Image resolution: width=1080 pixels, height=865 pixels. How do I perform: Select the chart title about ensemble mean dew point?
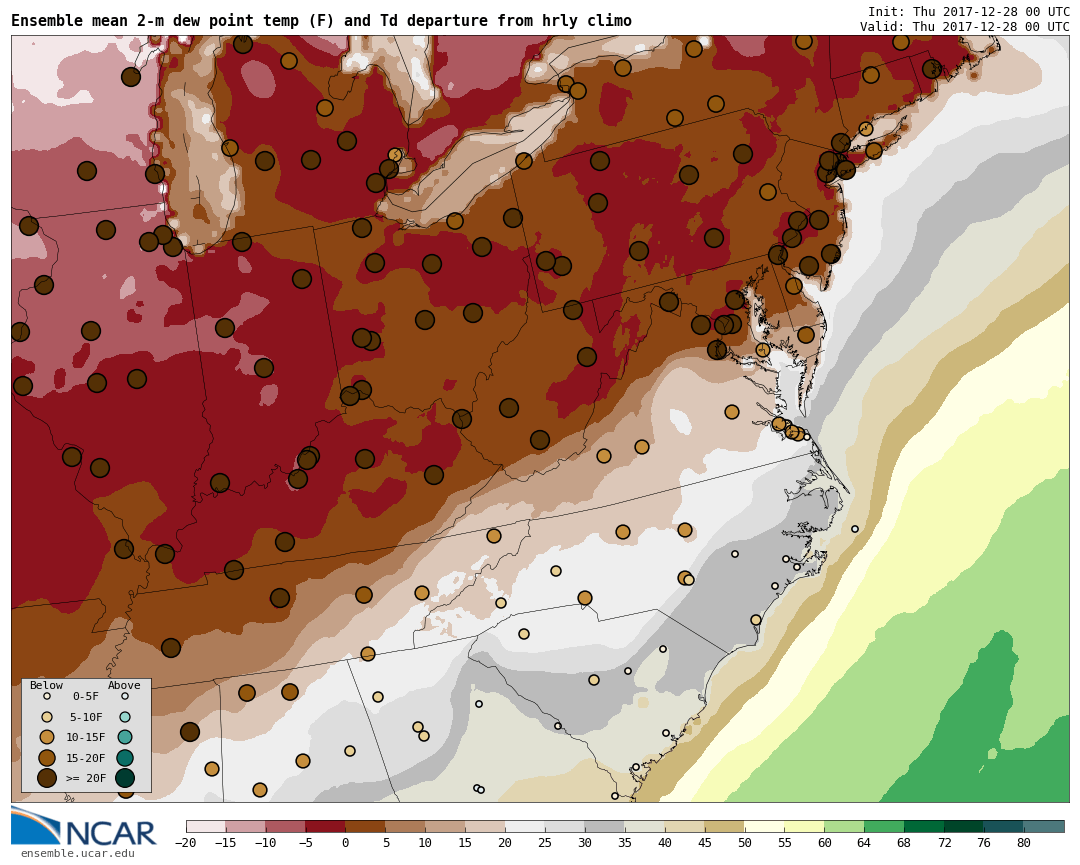coord(322,21)
